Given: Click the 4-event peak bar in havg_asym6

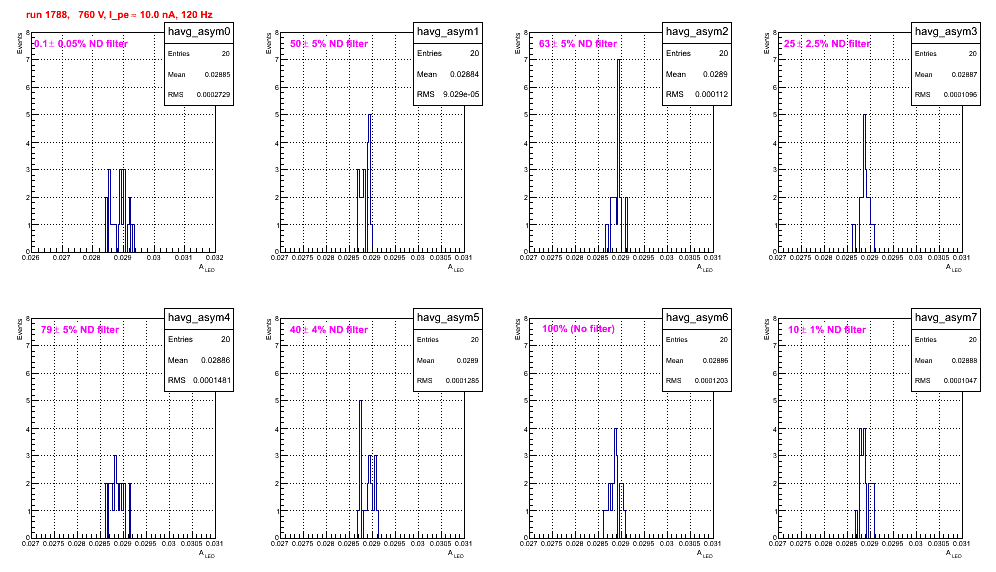Looking at the screenshot, I should click(x=616, y=483).
